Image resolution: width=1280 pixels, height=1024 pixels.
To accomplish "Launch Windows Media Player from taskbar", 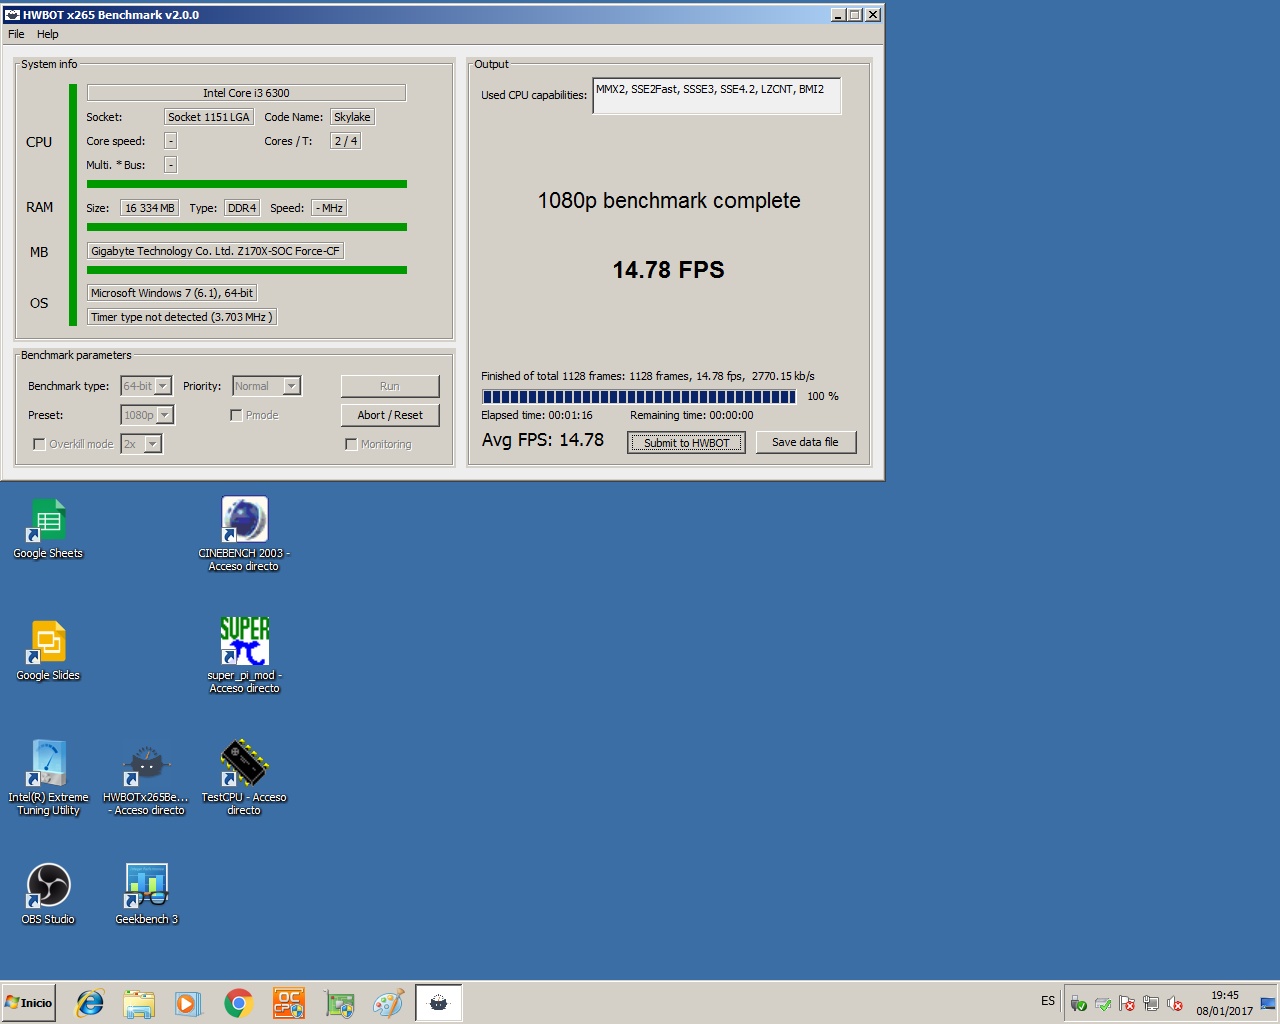I will point(188,1003).
